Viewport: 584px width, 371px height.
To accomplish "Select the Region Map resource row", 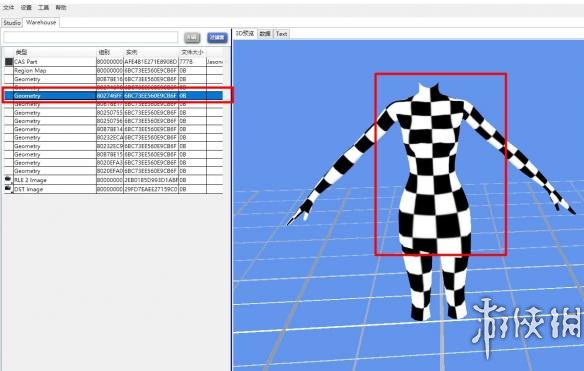I will (114, 70).
